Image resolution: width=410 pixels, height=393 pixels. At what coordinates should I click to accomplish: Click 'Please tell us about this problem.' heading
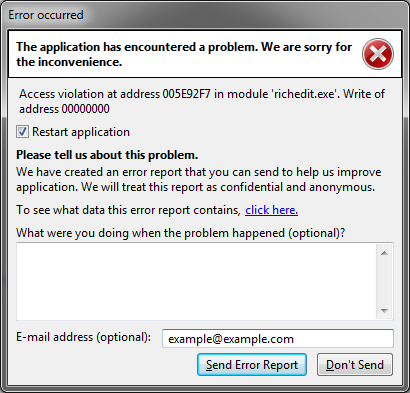point(107,155)
